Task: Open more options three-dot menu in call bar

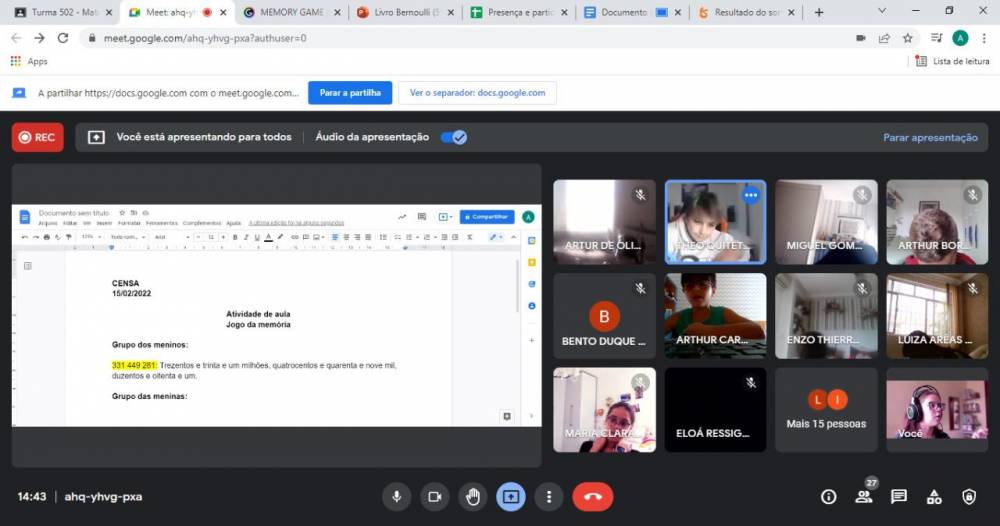Action: tap(548, 496)
